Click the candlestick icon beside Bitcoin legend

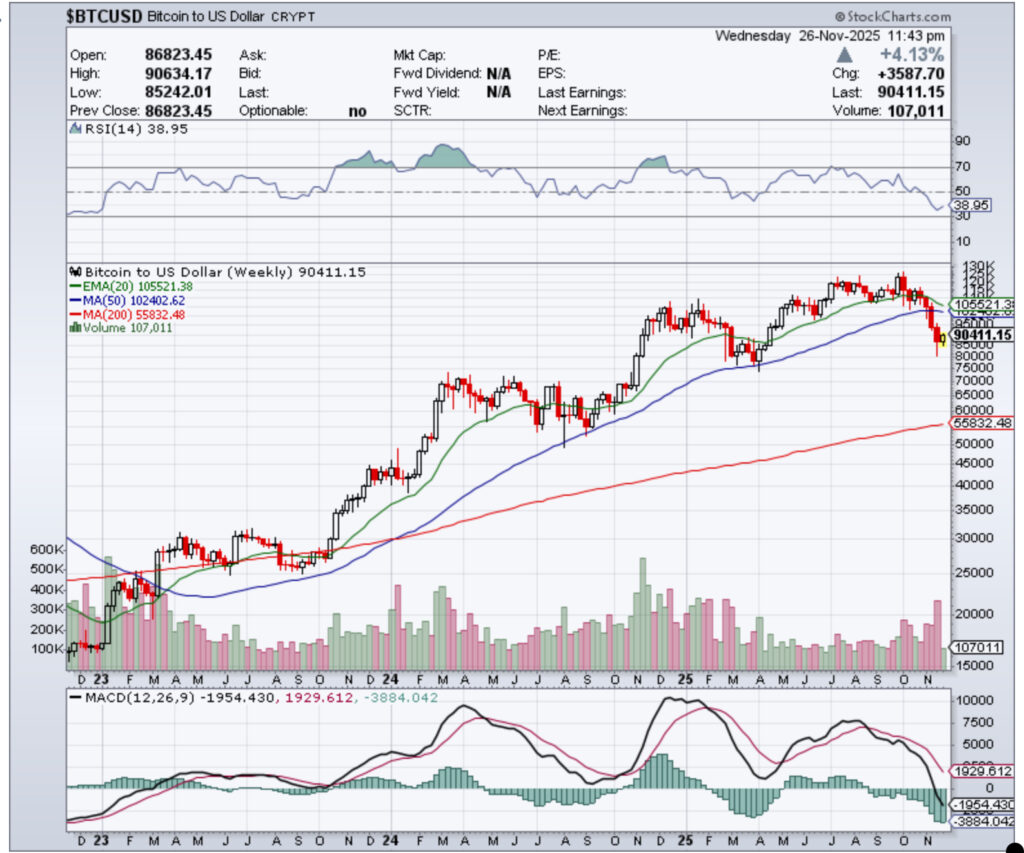point(73,271)
